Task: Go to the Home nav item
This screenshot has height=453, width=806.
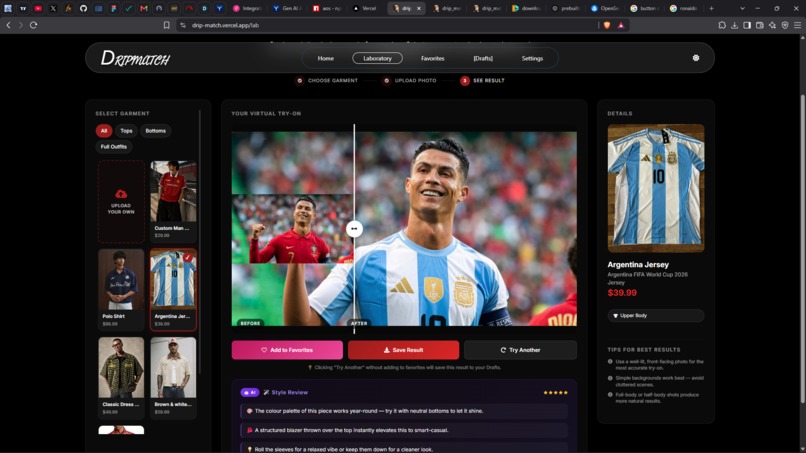Action: [x=325, y=58]
